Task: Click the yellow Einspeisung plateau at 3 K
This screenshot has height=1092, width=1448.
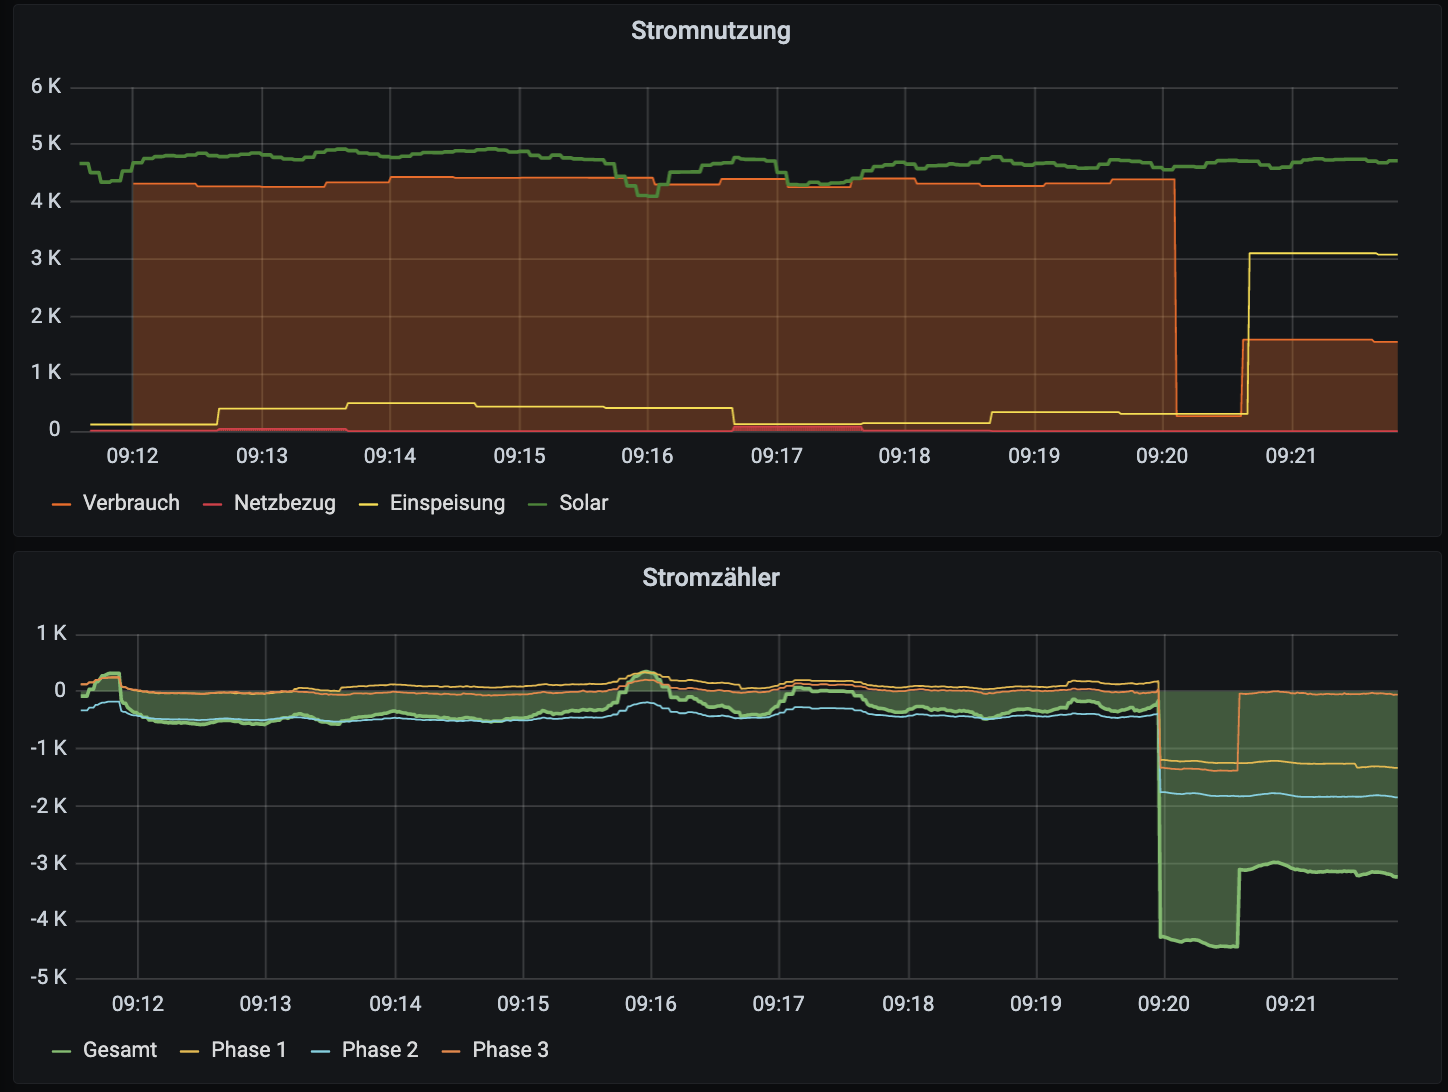Action: pos(1320,254)
